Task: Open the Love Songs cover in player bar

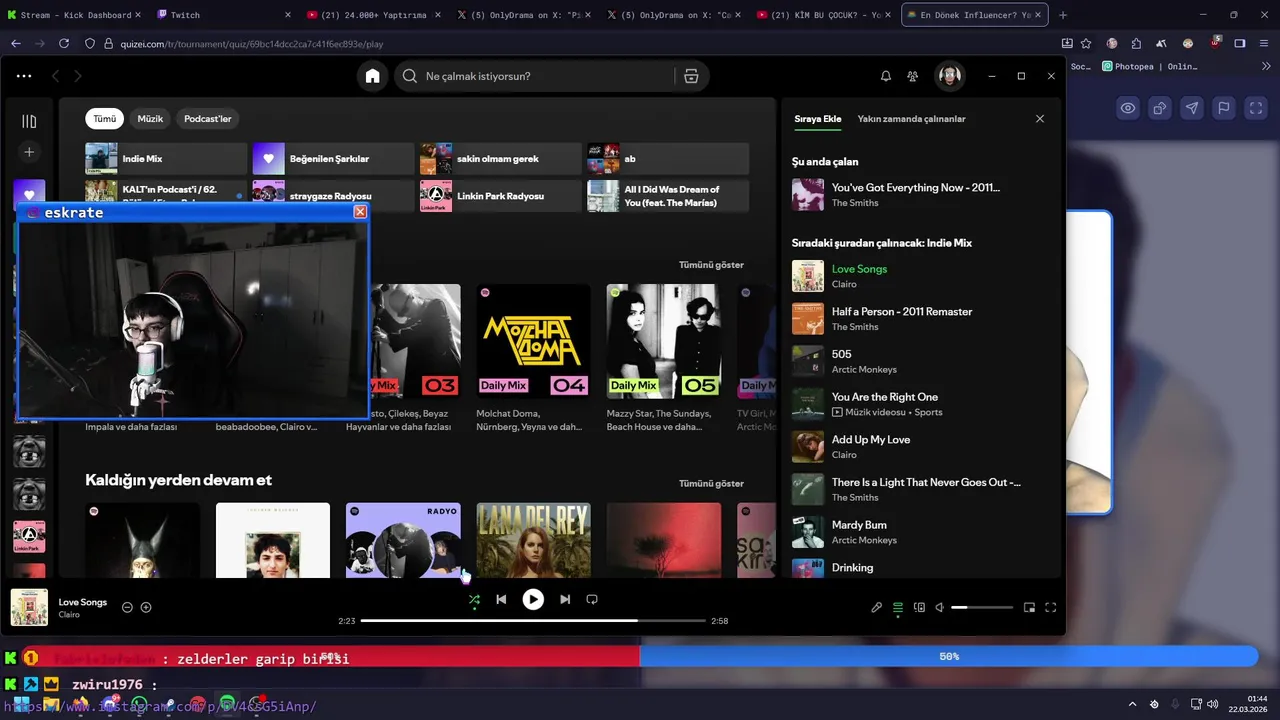Action: 29,607
